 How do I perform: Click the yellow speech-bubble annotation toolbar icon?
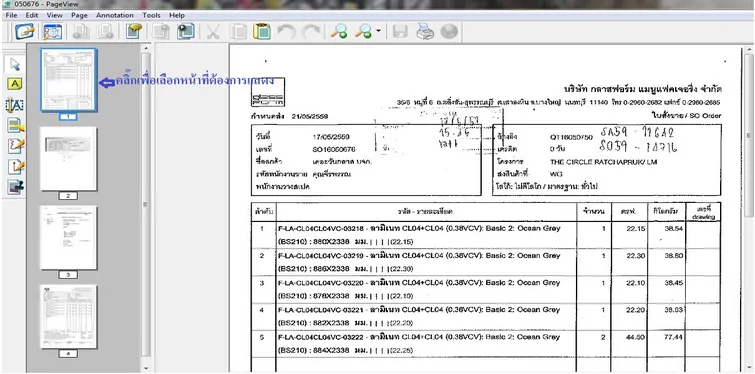tap(133, 32)
